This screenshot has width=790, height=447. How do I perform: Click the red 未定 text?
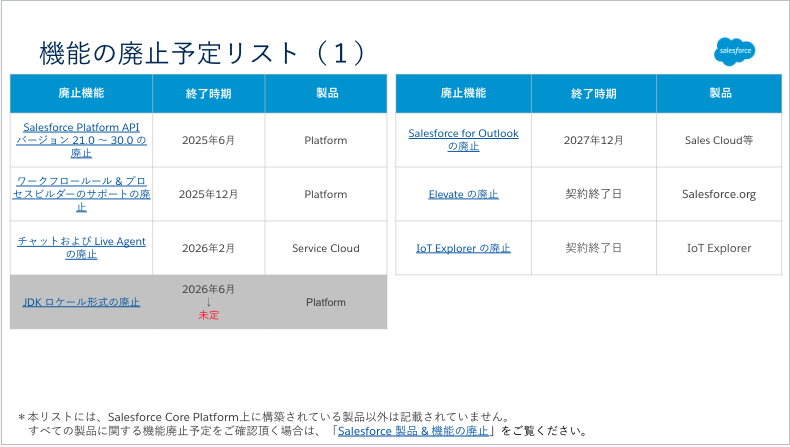tap(208, 315)
